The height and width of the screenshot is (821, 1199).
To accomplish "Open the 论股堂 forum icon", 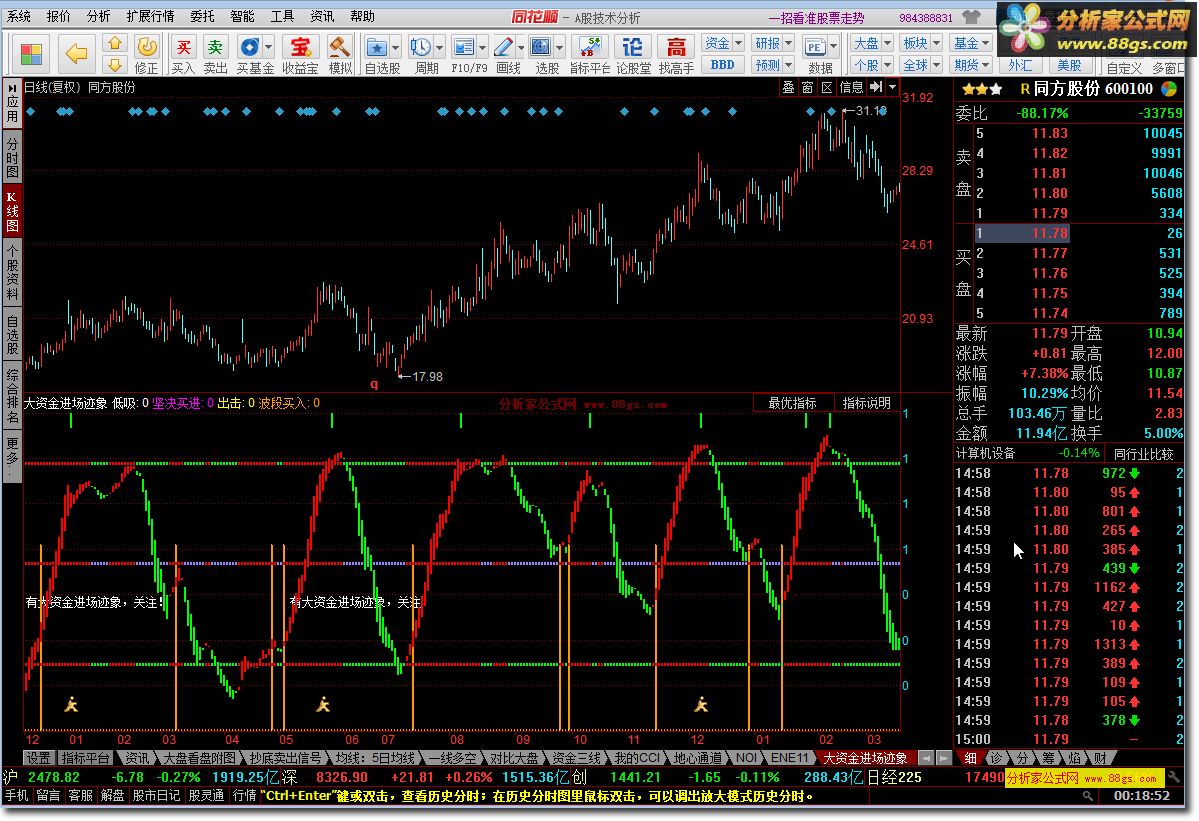I will click(x=632, y=47).
